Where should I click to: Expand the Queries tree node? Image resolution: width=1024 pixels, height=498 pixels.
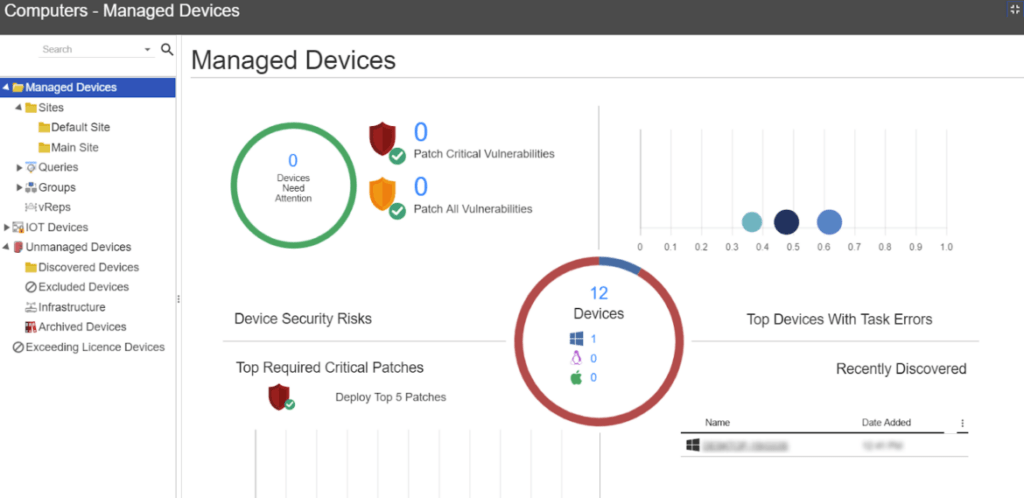pos(19,168)
